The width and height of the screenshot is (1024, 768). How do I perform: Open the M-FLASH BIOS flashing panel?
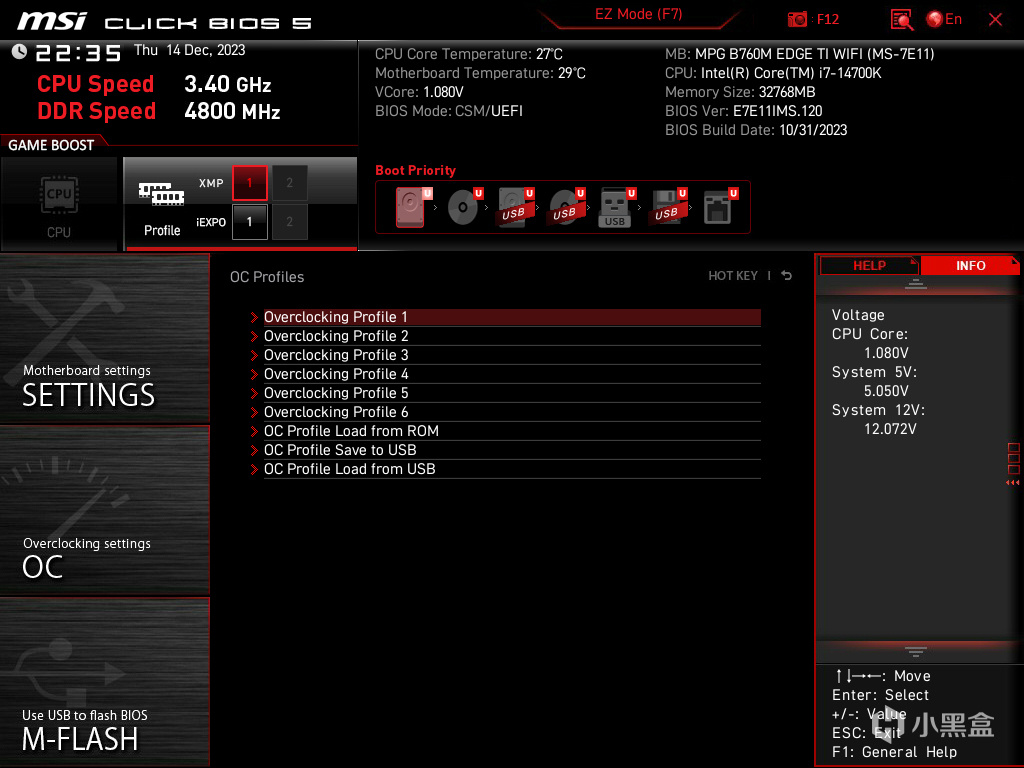point(104,682)
